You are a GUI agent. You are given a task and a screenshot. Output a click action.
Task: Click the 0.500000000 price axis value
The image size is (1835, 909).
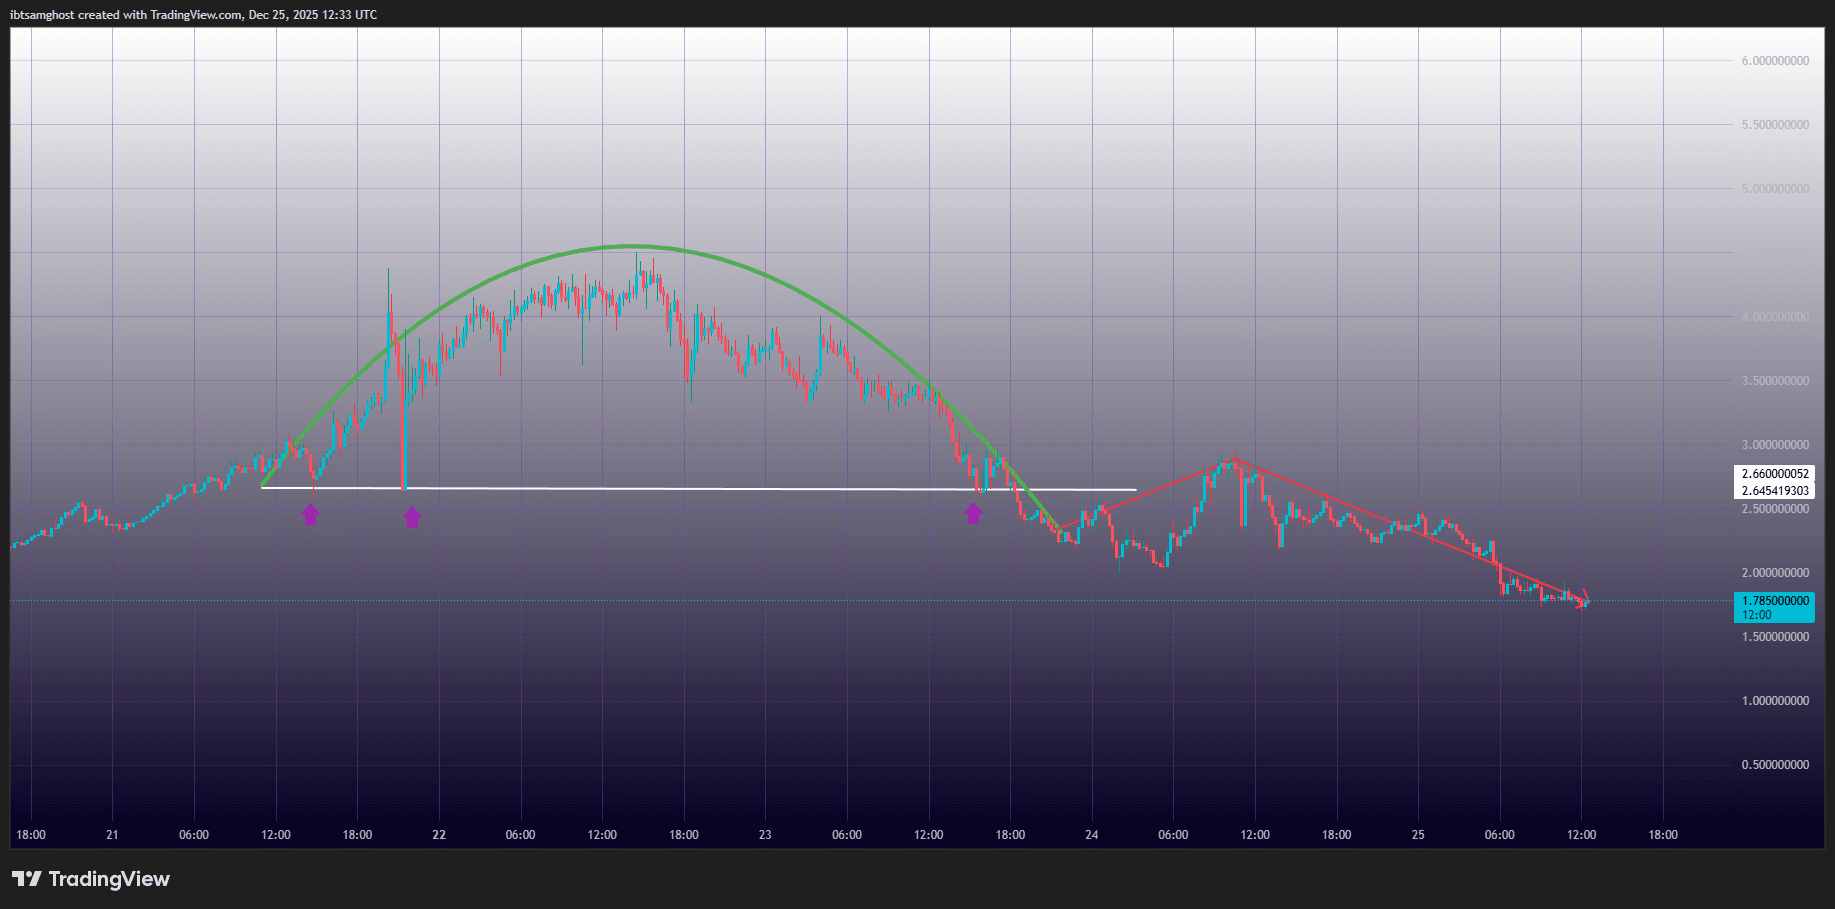click(x=1775, y=765)
